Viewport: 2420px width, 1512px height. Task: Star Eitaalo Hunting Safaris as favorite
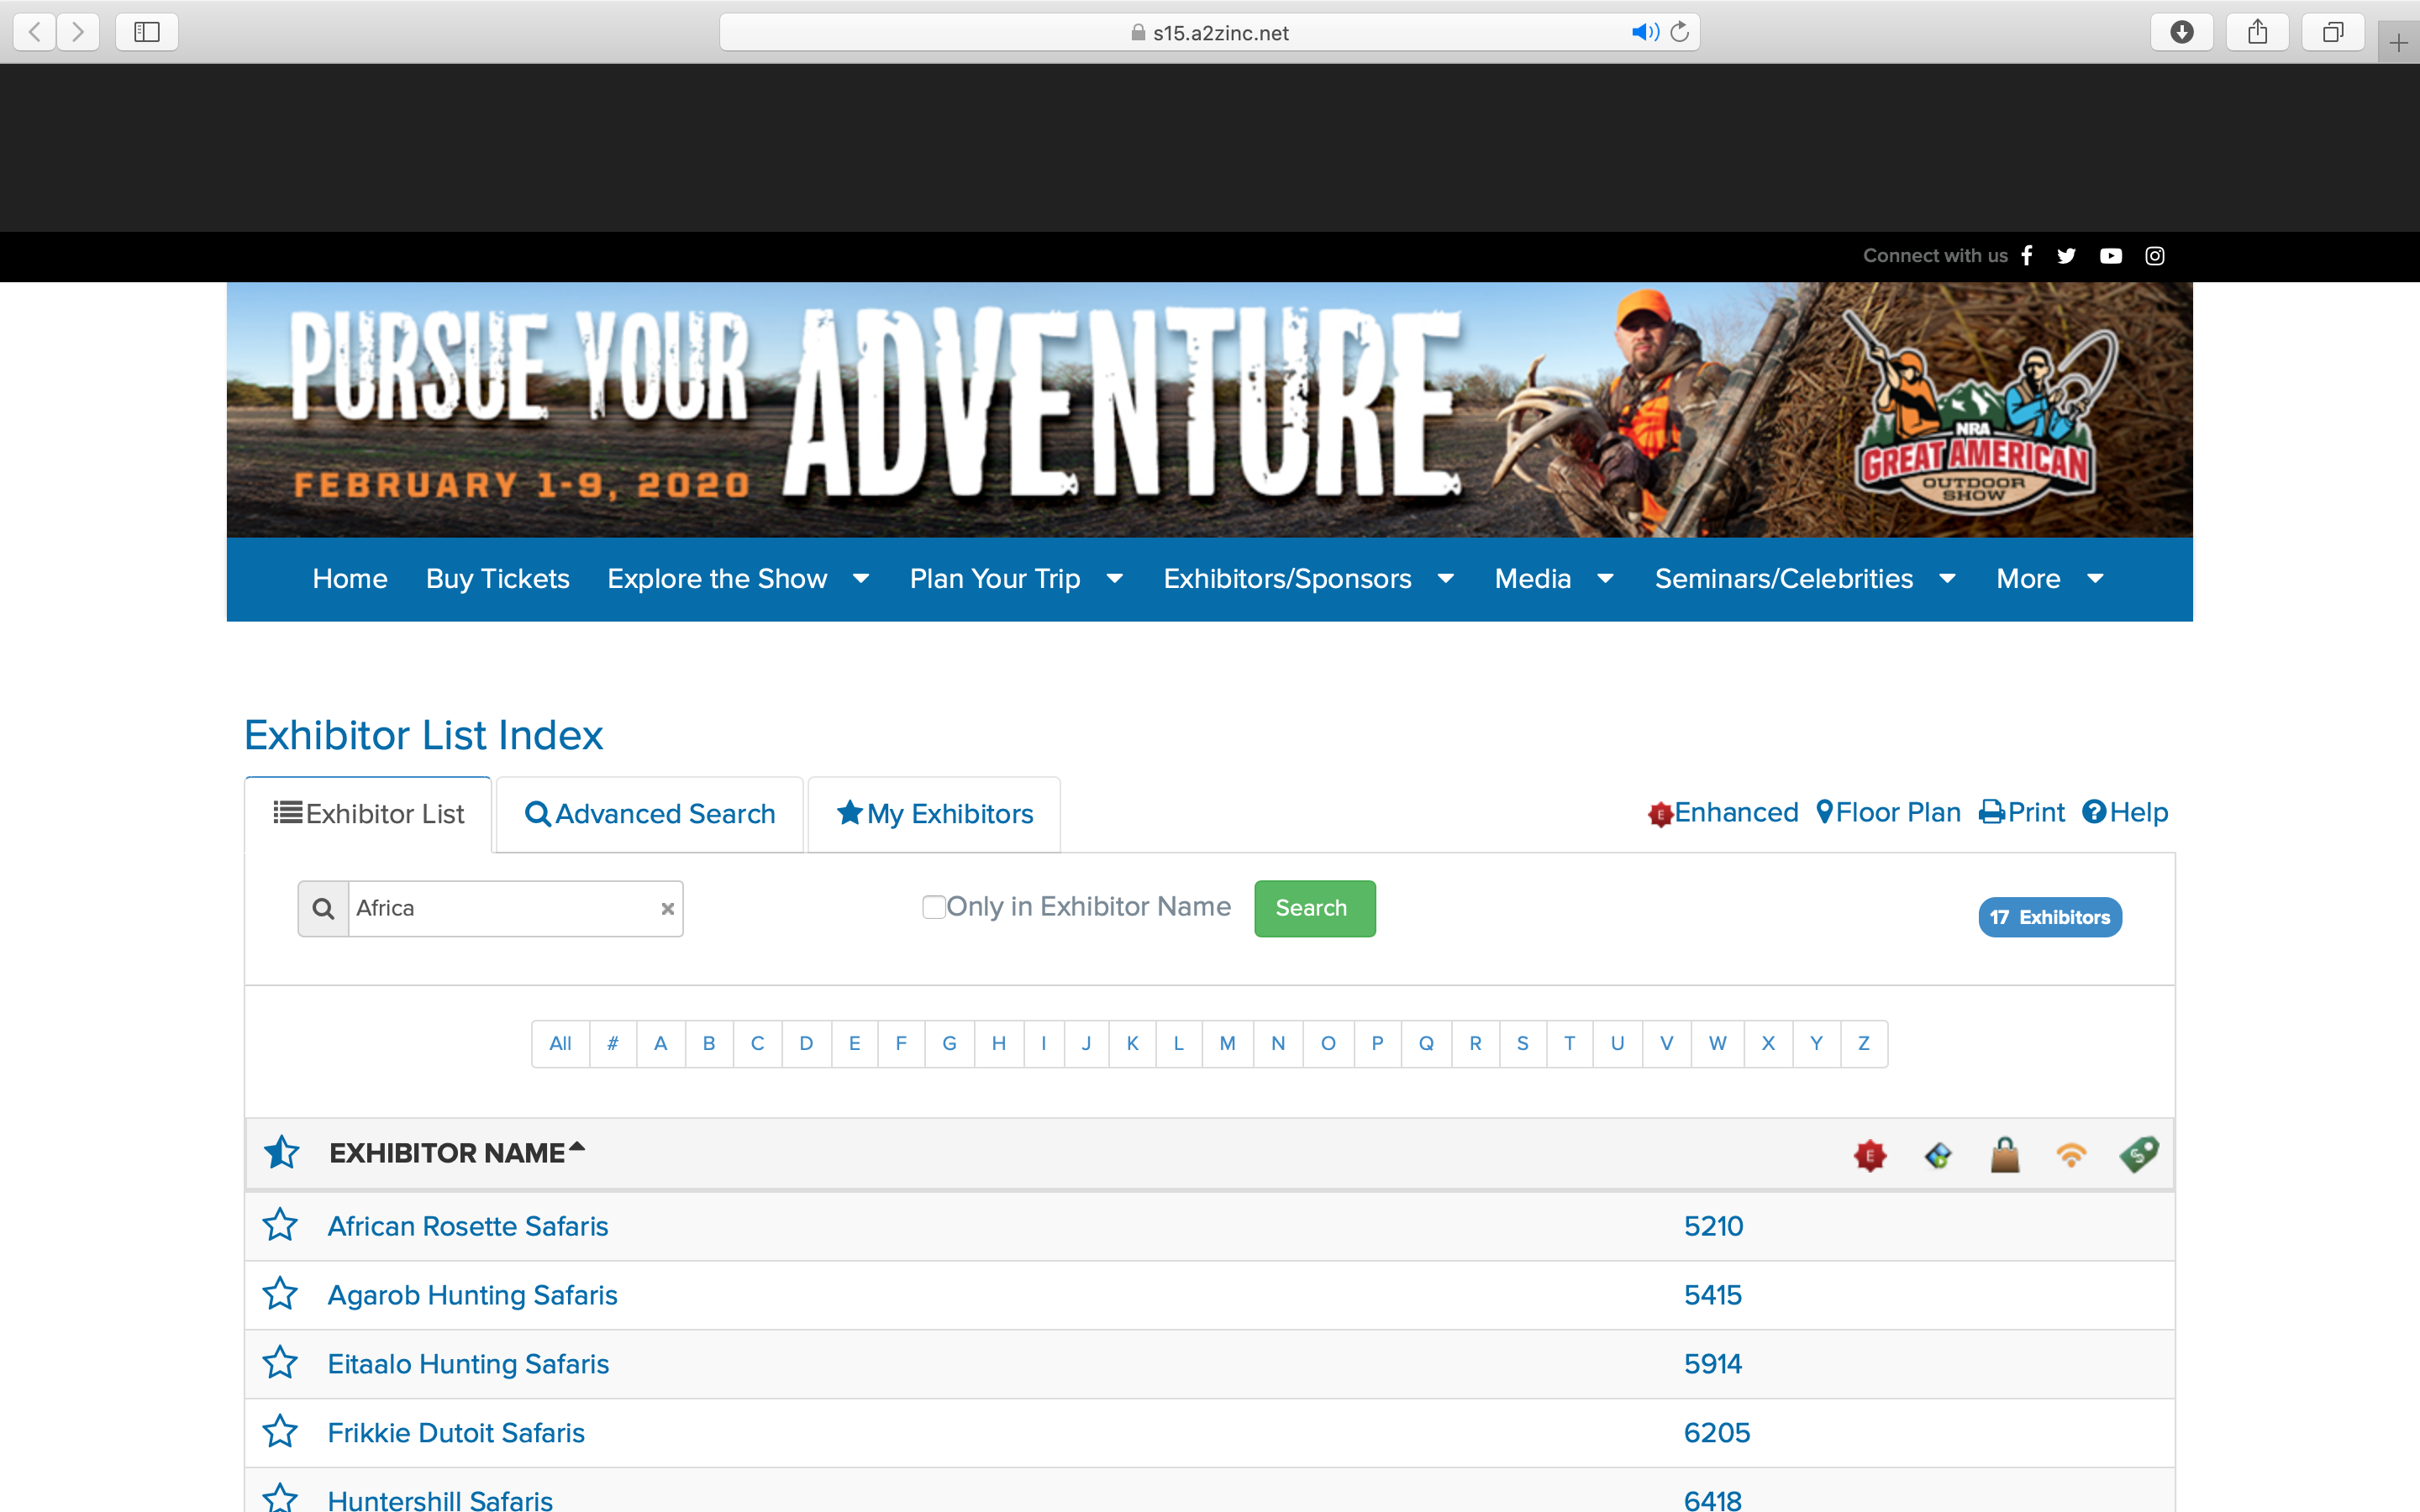point(280,1363)
